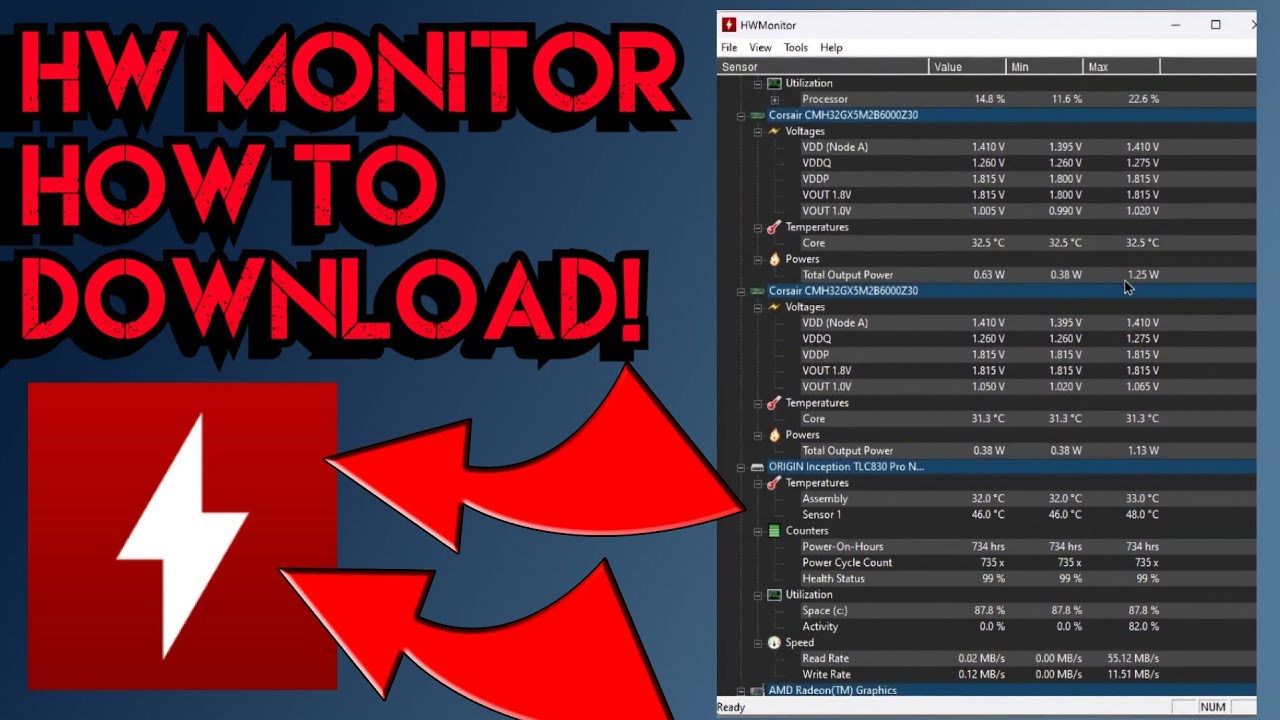Click the green Counters icon
1280x720 pixels.
773,531
